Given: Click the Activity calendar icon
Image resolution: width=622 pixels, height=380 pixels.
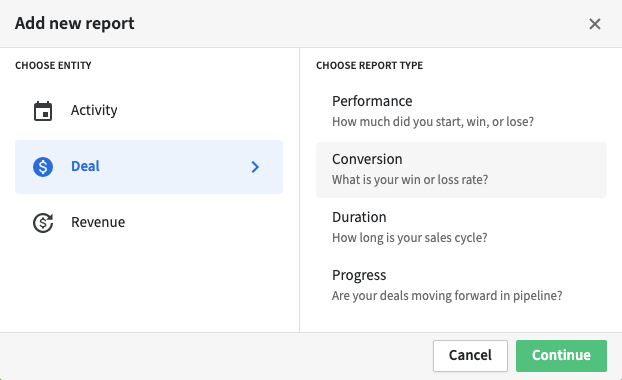Looking at the screenshot, I should pyautogui.click(x=43, y=111).
